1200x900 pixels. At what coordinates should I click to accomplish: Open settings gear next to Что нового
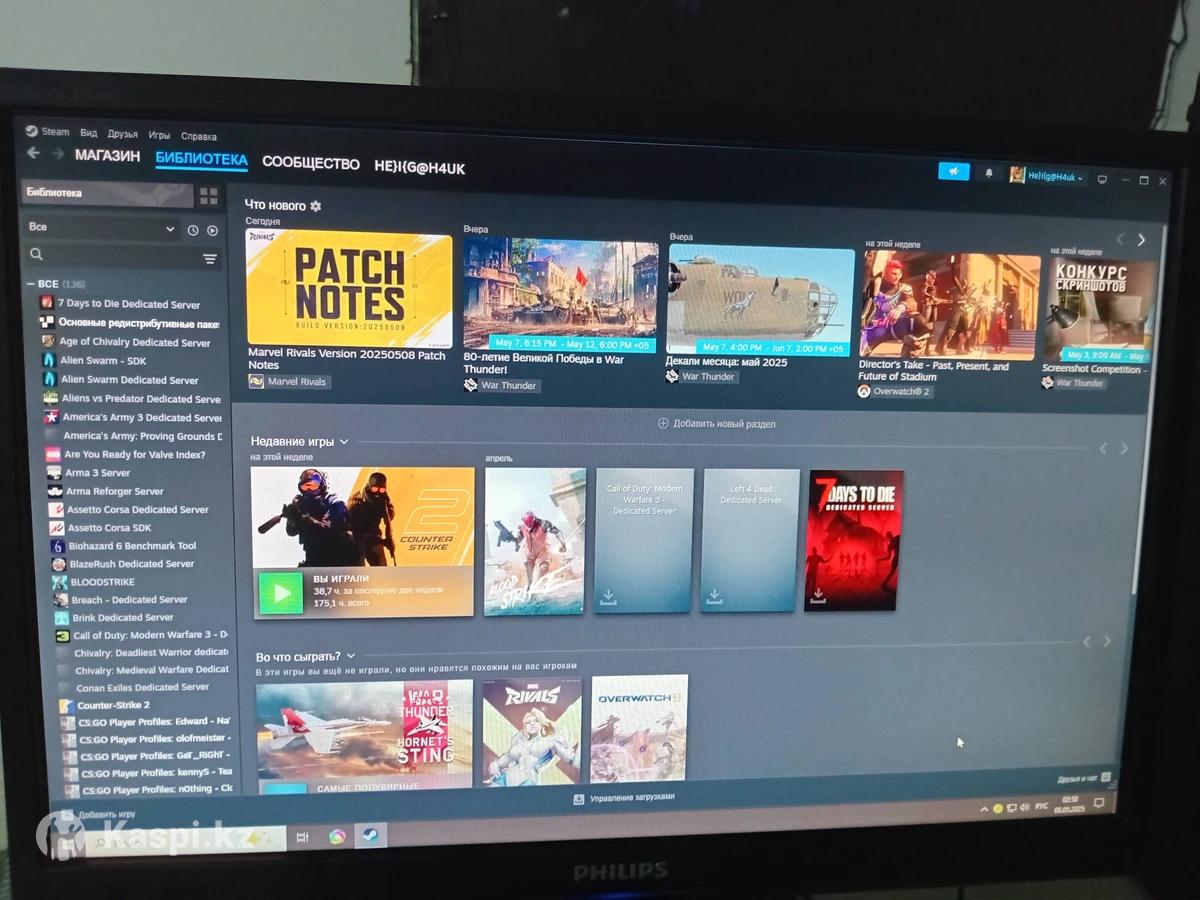click(x=316, y=206)
